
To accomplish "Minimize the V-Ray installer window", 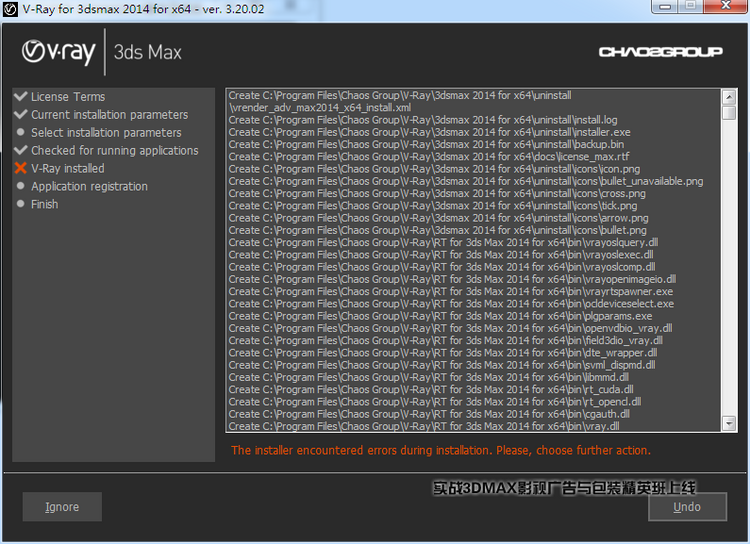I will tap(664, 6).
